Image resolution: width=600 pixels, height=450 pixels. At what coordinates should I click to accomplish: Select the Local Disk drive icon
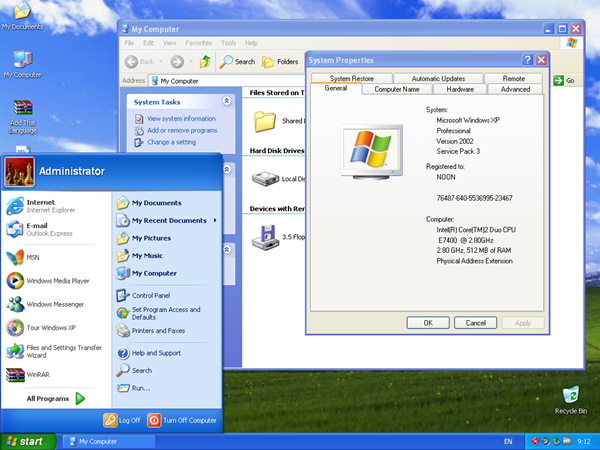pos(265,179)
